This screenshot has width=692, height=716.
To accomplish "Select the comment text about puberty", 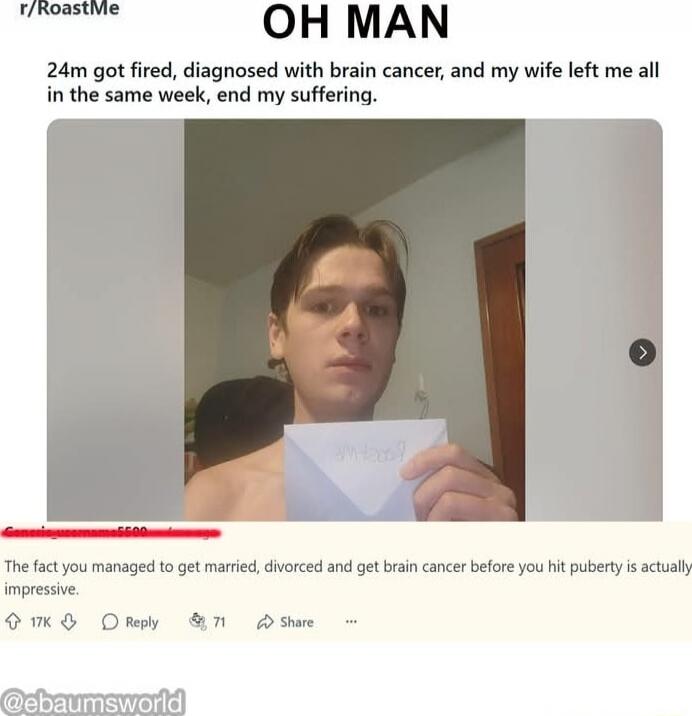I will [347, 578].
